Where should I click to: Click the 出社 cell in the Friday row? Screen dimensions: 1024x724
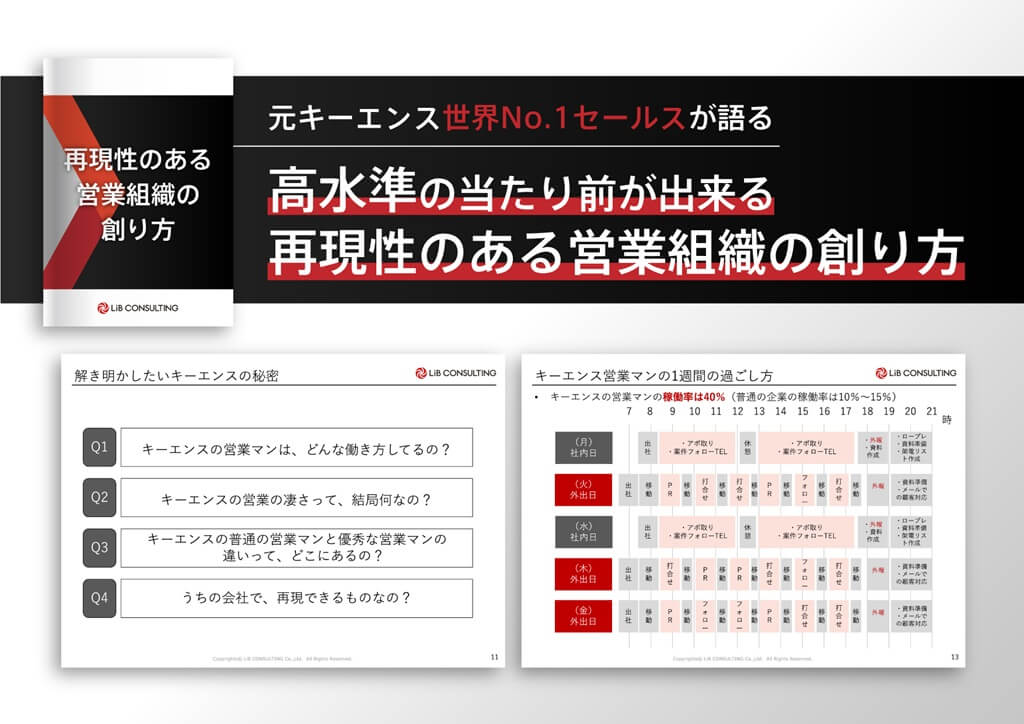click(x=628, y=616)
